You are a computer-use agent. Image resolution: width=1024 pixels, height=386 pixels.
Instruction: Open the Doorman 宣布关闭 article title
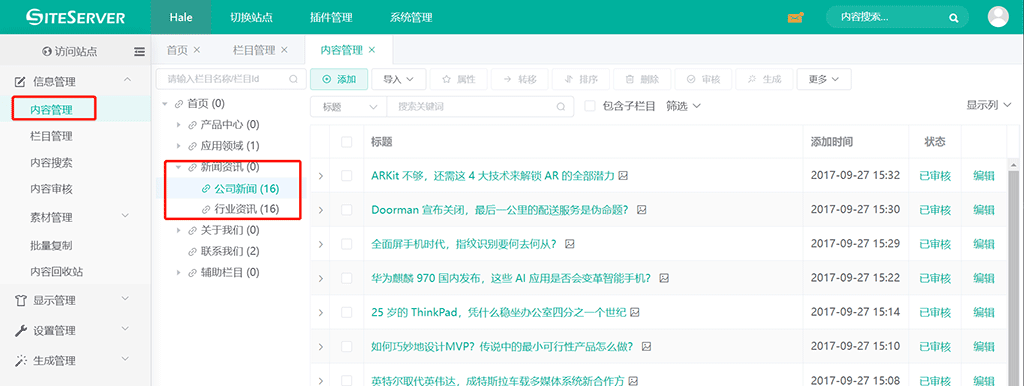point(500,210)
